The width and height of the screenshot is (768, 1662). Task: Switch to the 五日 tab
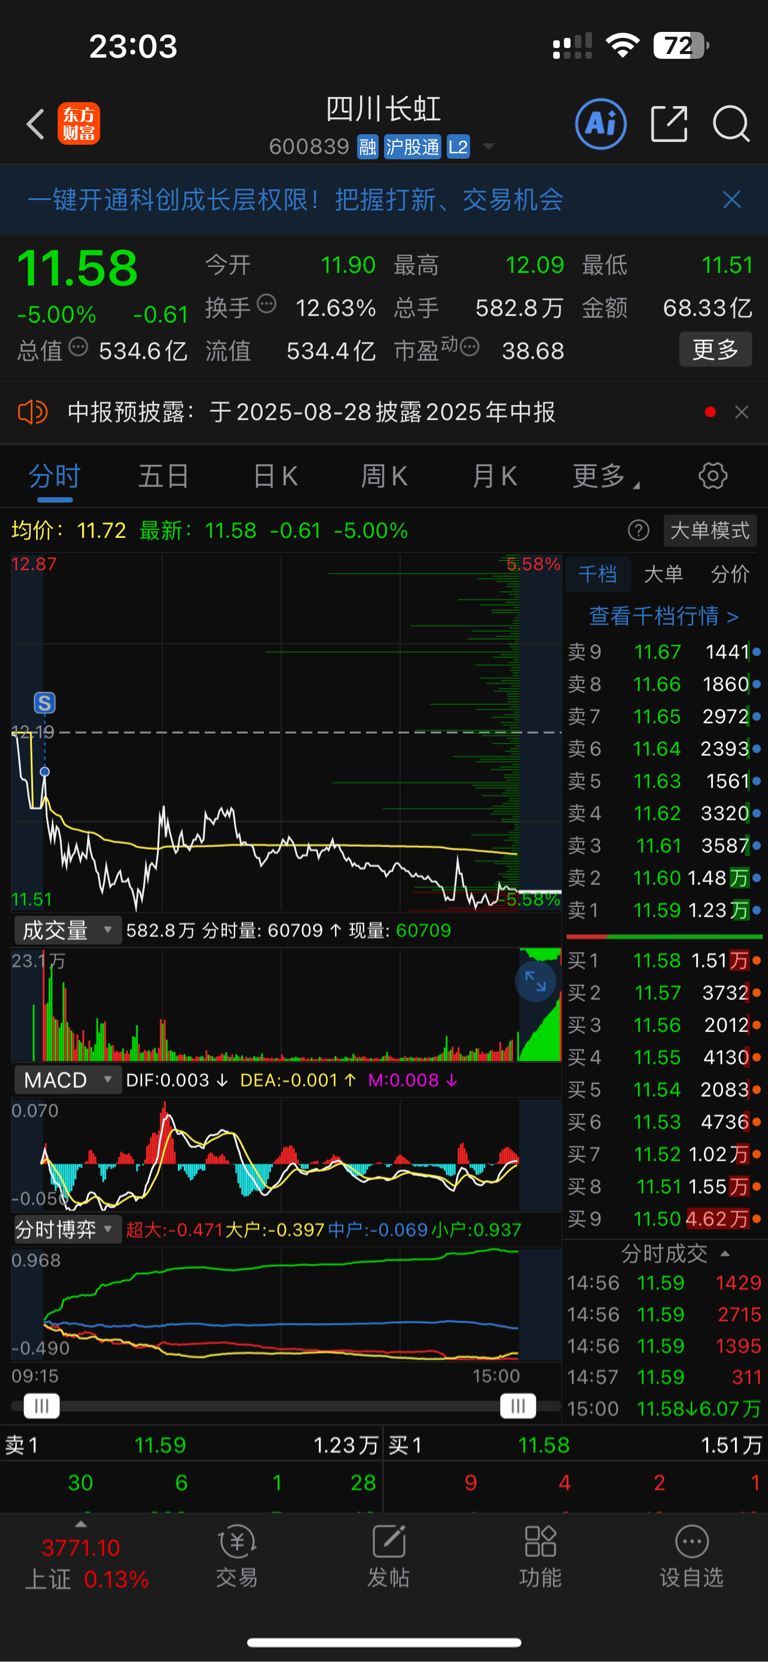click(x=164, y=476)
